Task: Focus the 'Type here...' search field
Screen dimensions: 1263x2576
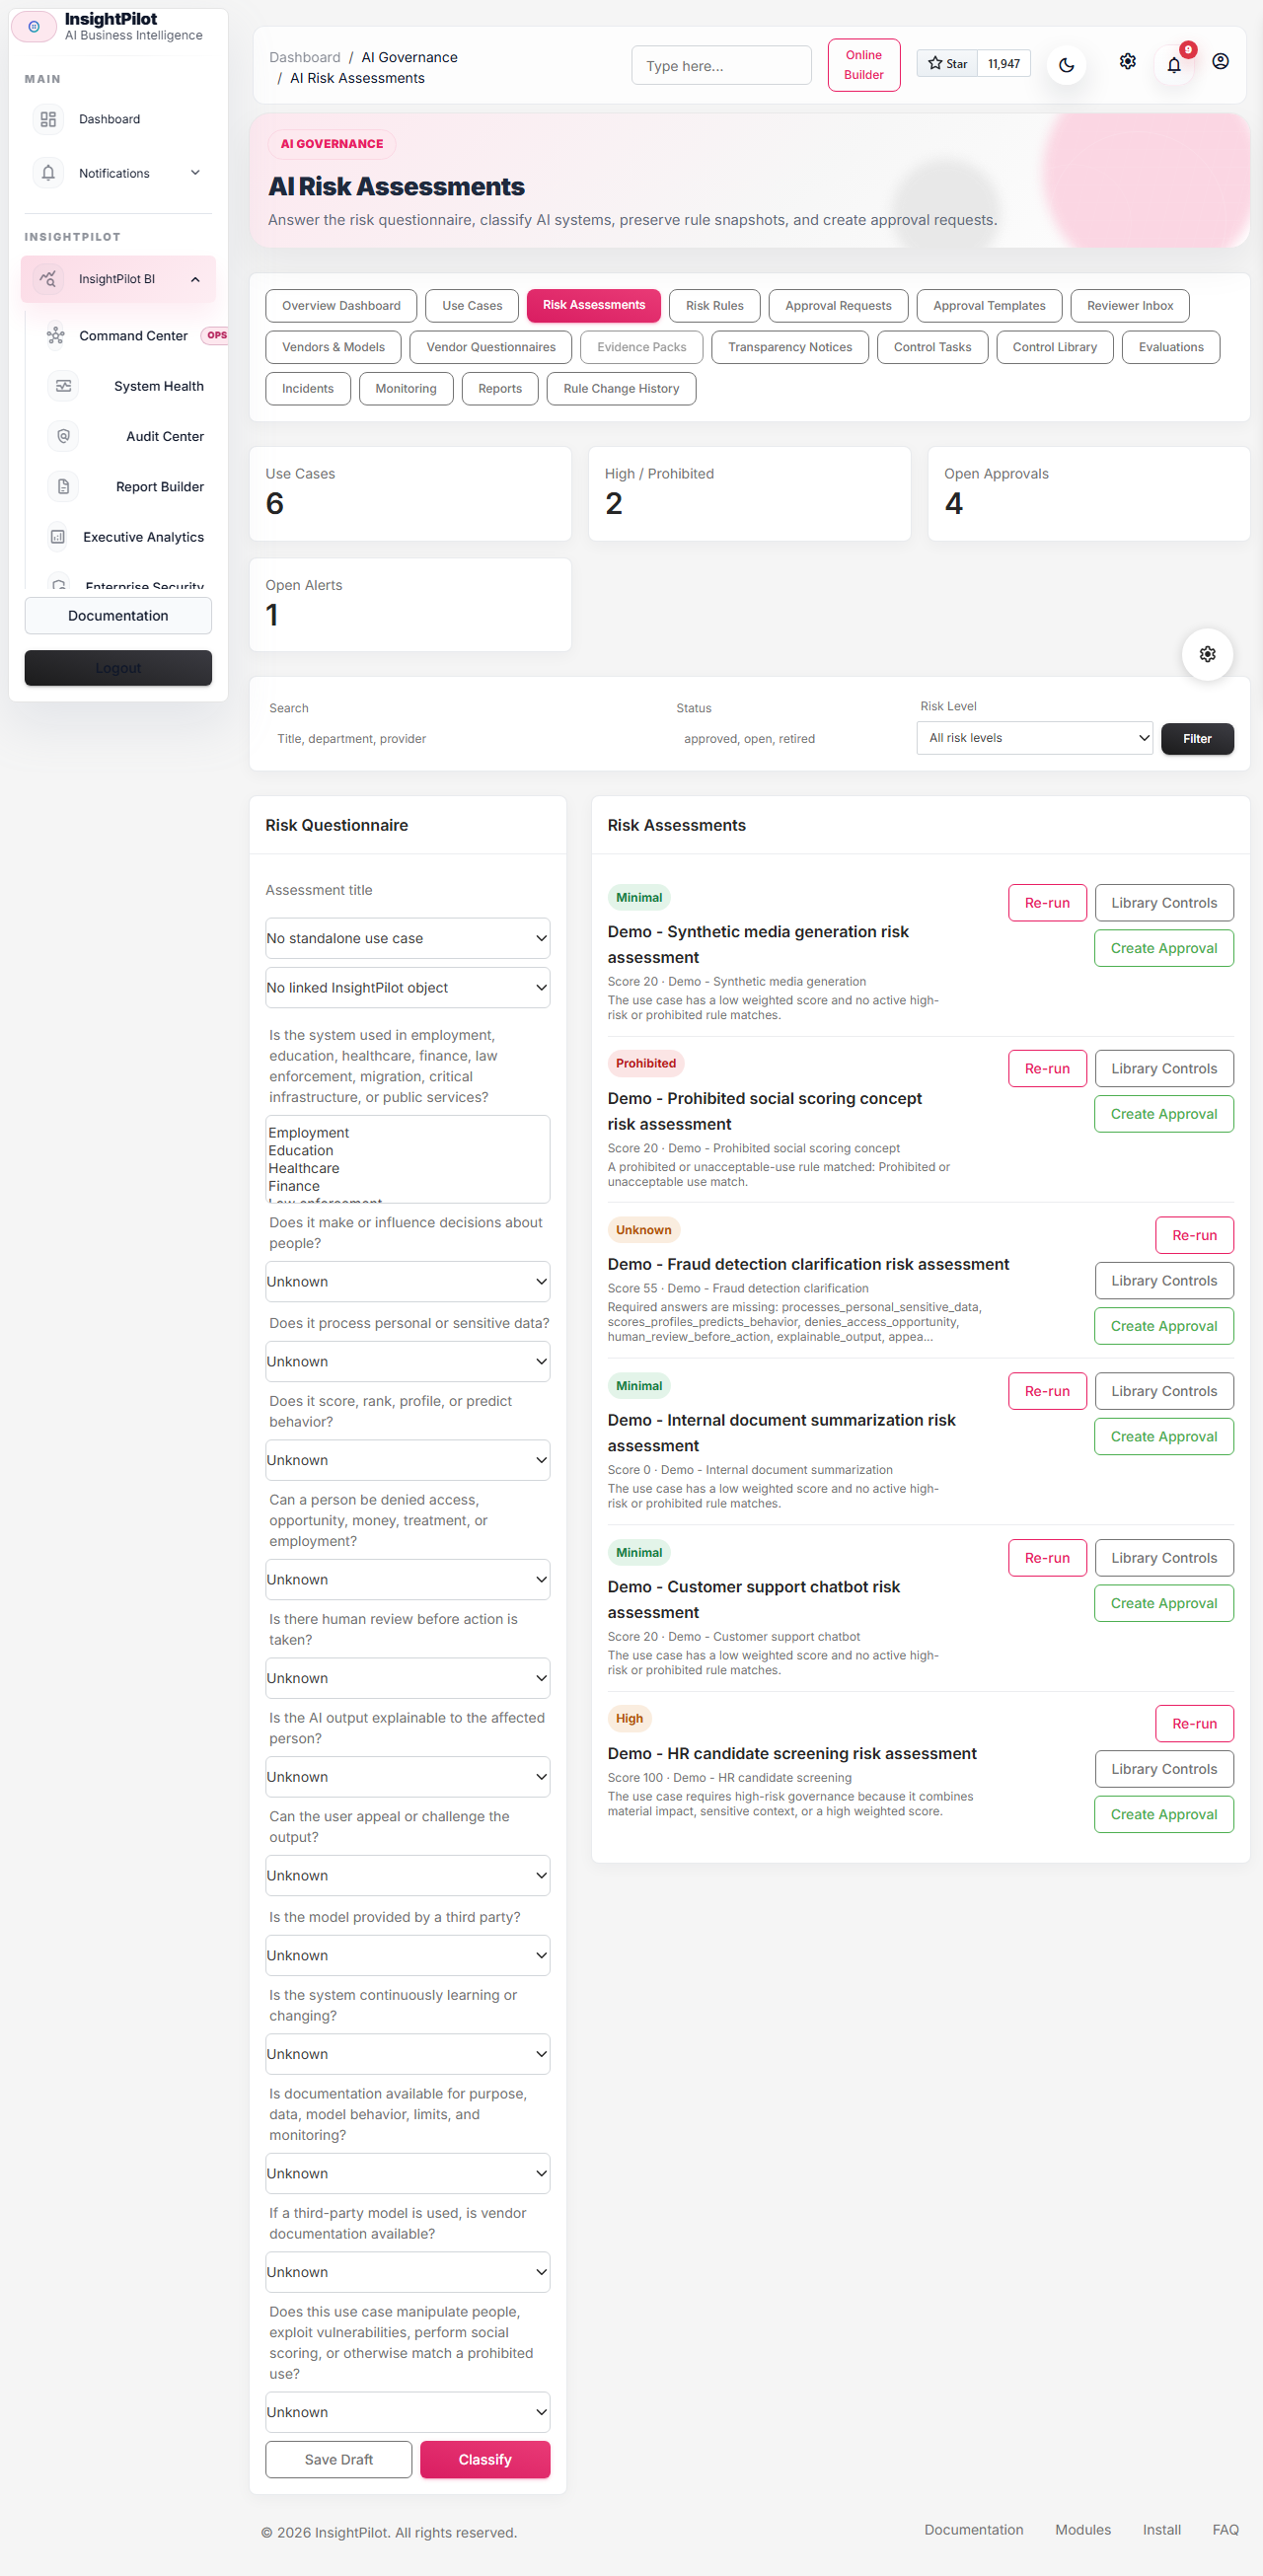Action: click(x=721, y=66)
